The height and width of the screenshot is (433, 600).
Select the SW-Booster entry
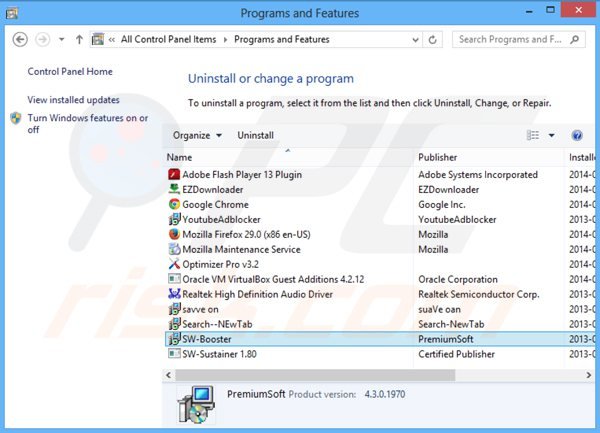point(207,339)
